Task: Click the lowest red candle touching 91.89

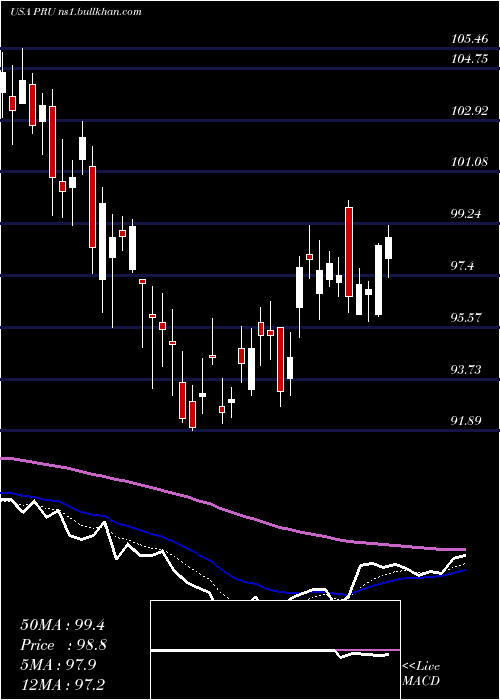Action: tap(192, 414)
